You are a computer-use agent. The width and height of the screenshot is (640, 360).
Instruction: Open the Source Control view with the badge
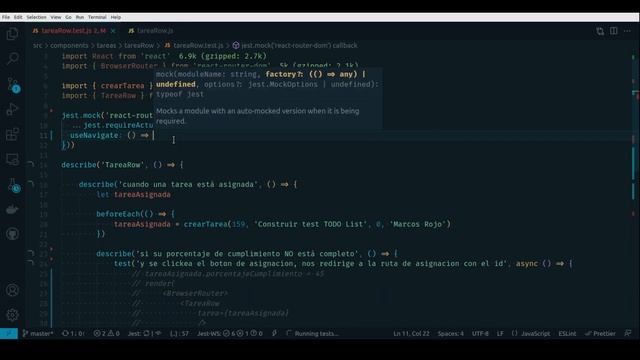pos(12,84)
